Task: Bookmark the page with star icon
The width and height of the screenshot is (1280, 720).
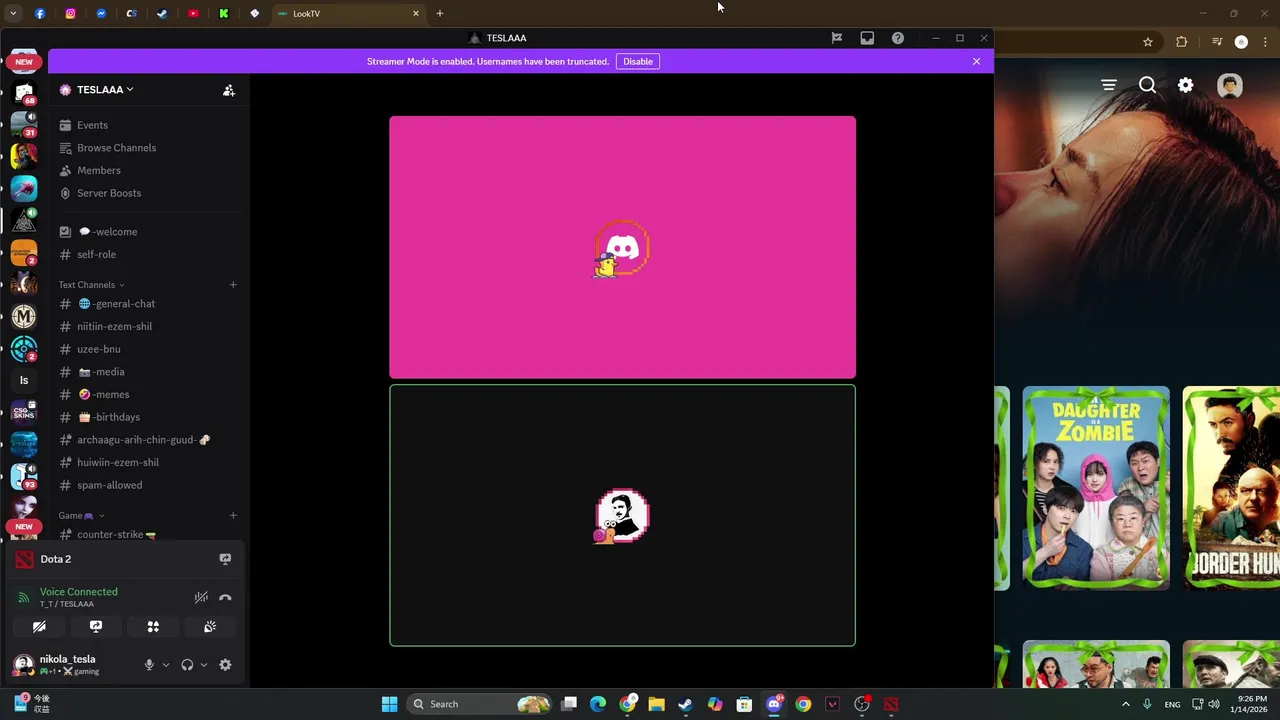Action: click(x=1148, y=42)
